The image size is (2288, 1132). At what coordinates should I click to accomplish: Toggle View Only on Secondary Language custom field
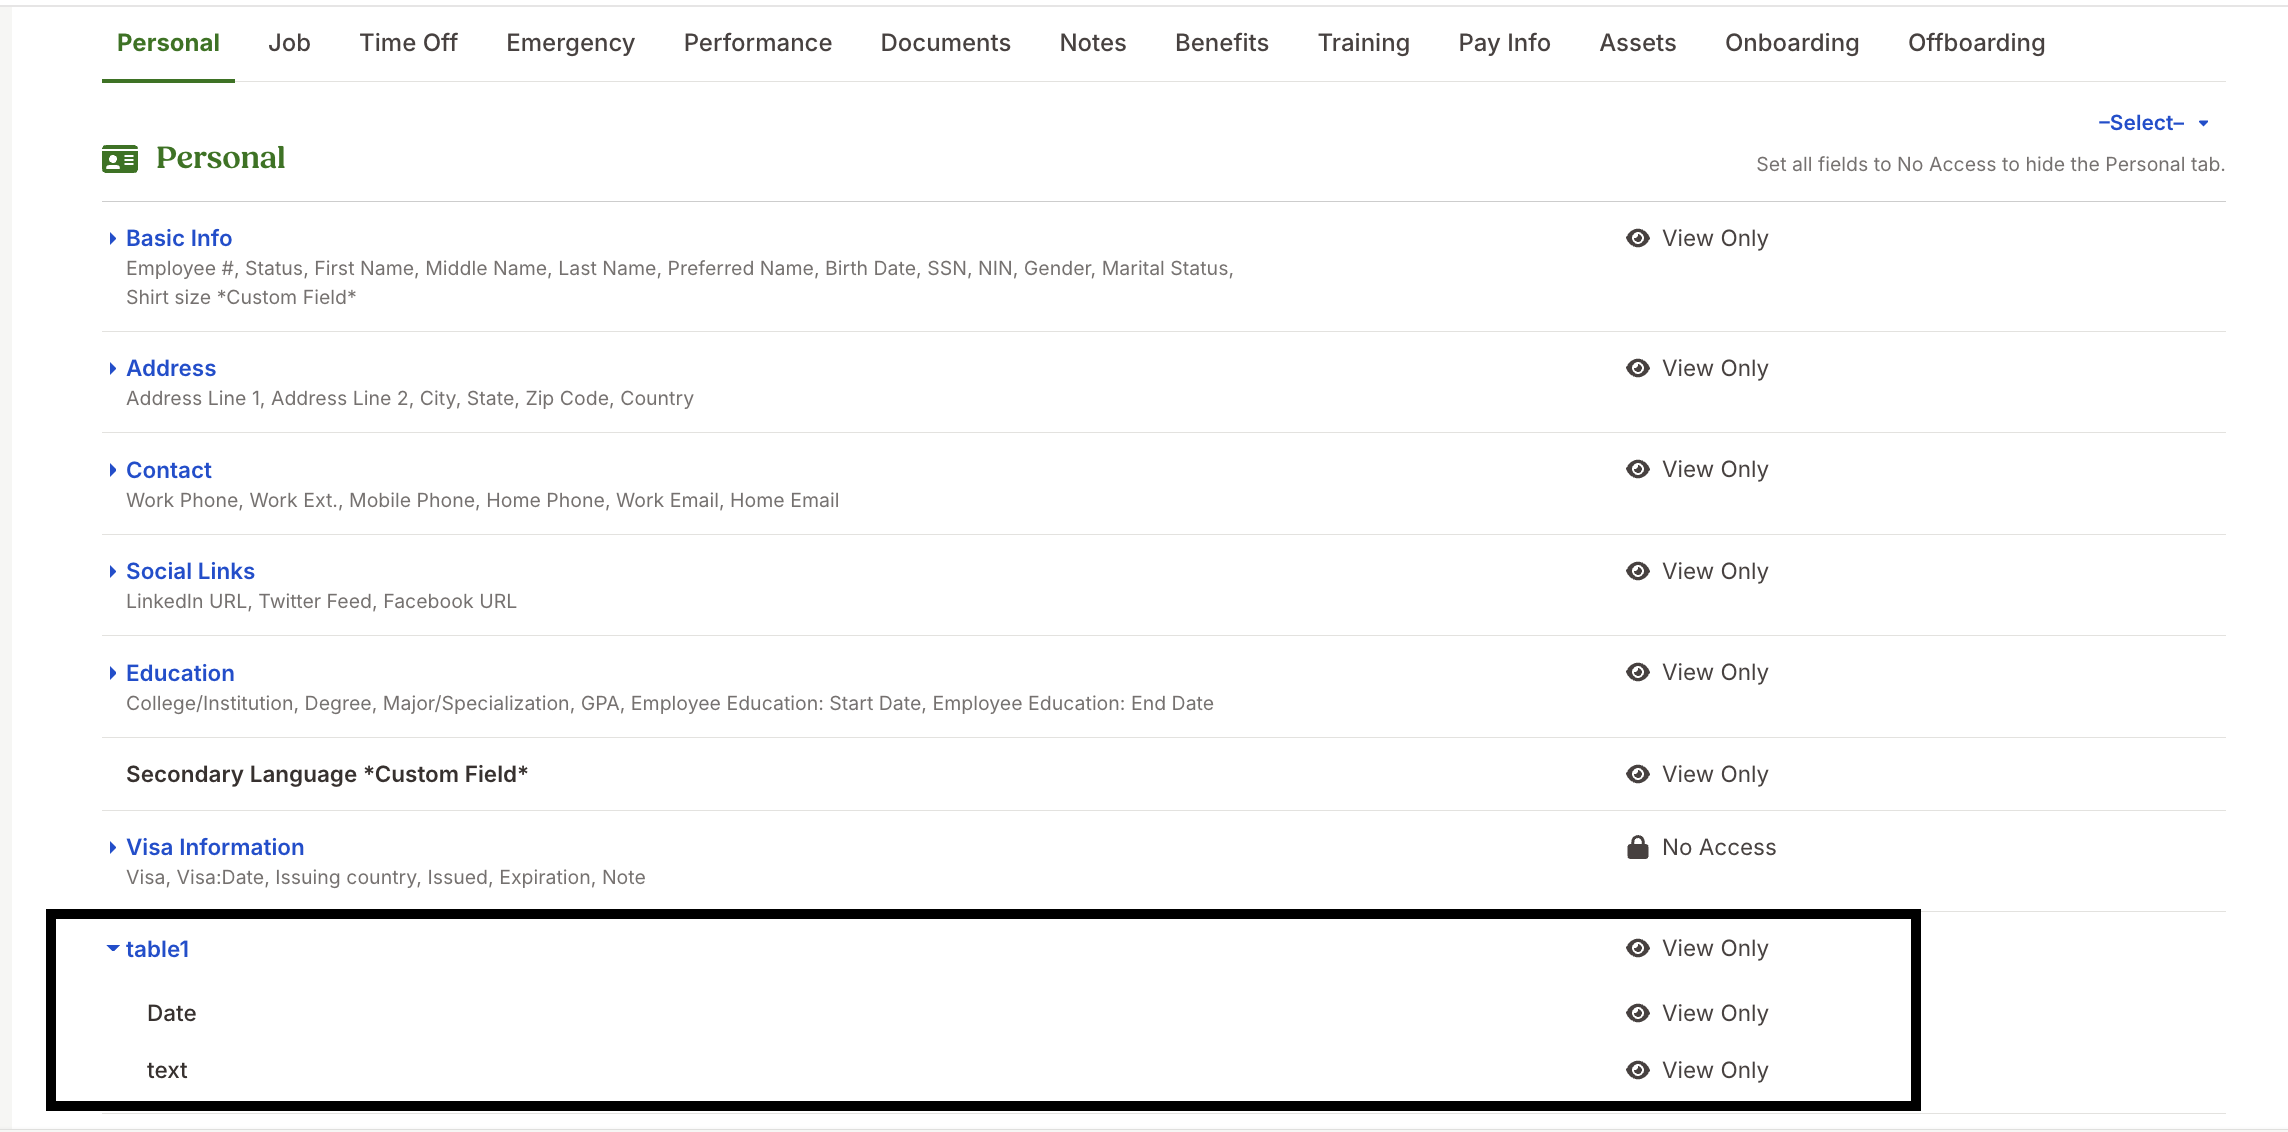click(1714, 773)
